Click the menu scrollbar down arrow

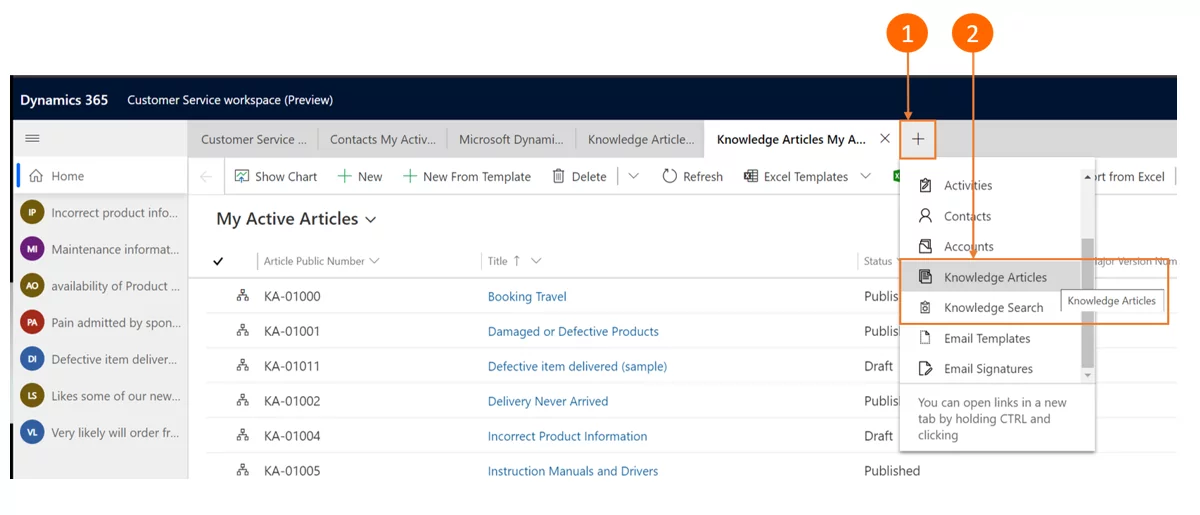(x=1088, y=374)
